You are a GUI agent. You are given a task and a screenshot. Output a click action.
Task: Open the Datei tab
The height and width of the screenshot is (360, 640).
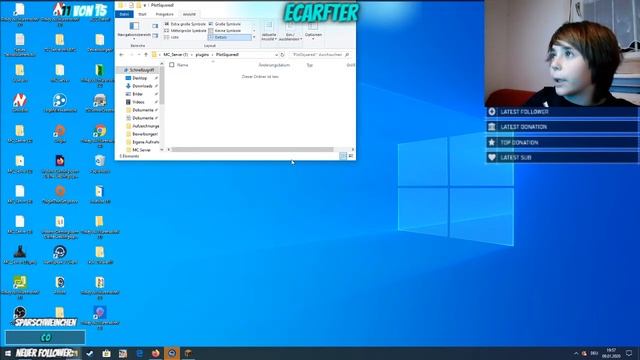(x=124, y=14)
